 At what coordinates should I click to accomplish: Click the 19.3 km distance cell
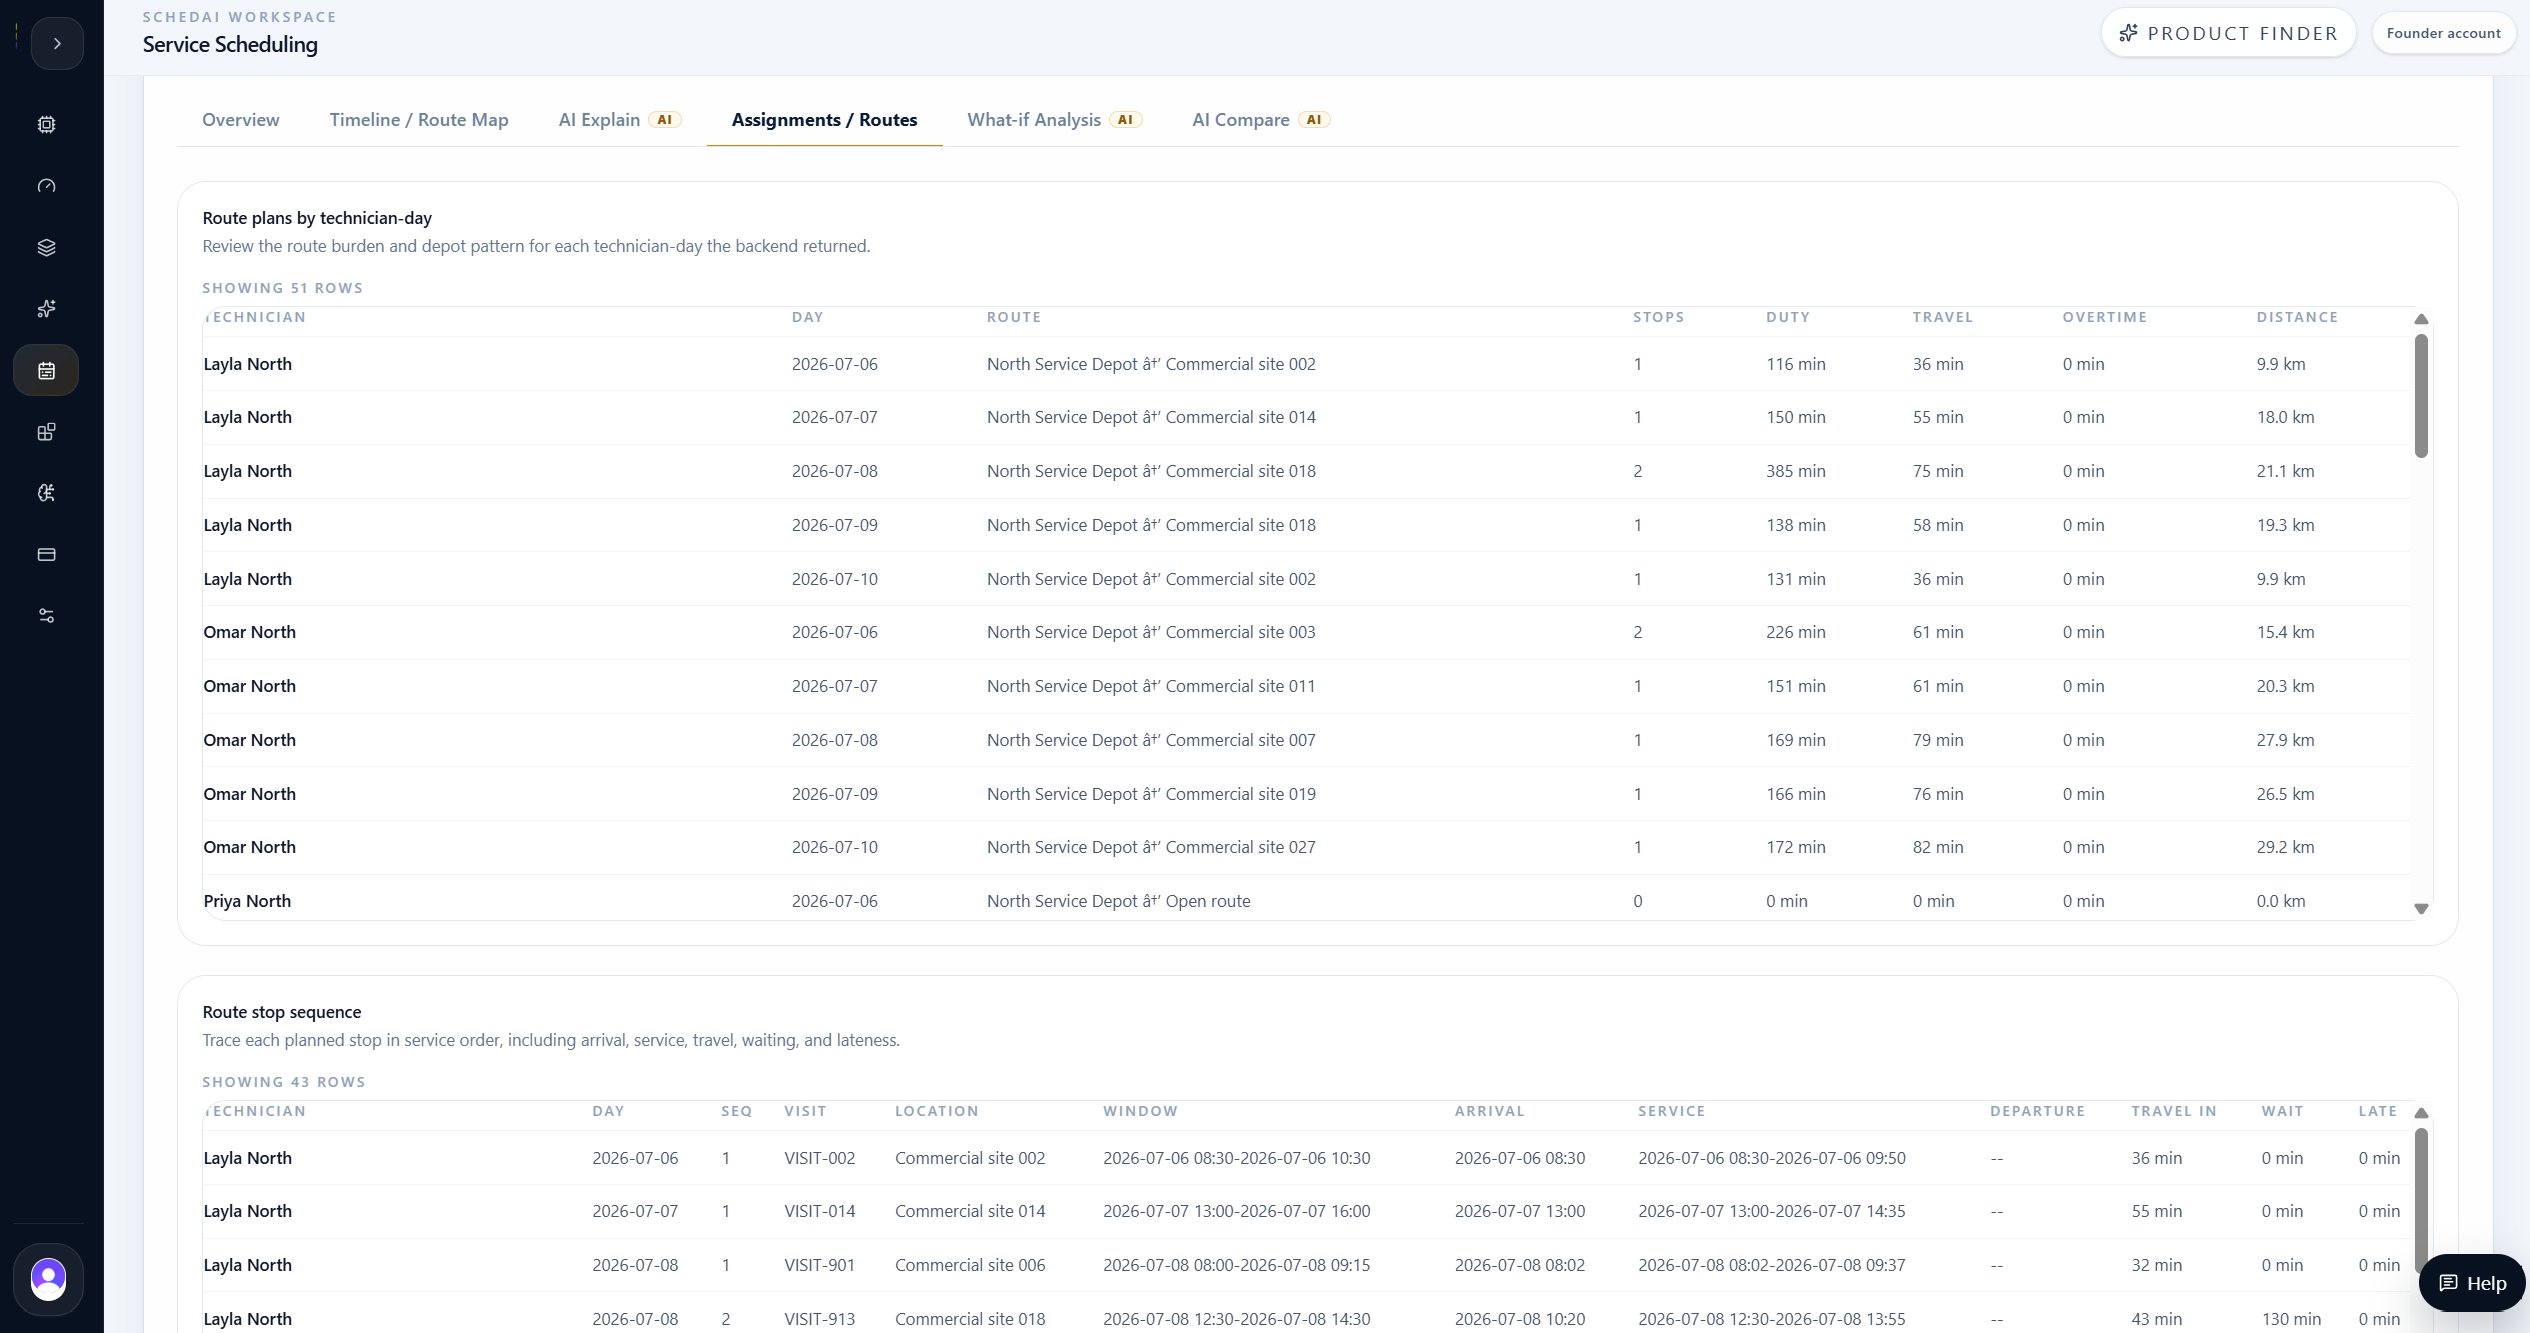[x=2285, y=525]
